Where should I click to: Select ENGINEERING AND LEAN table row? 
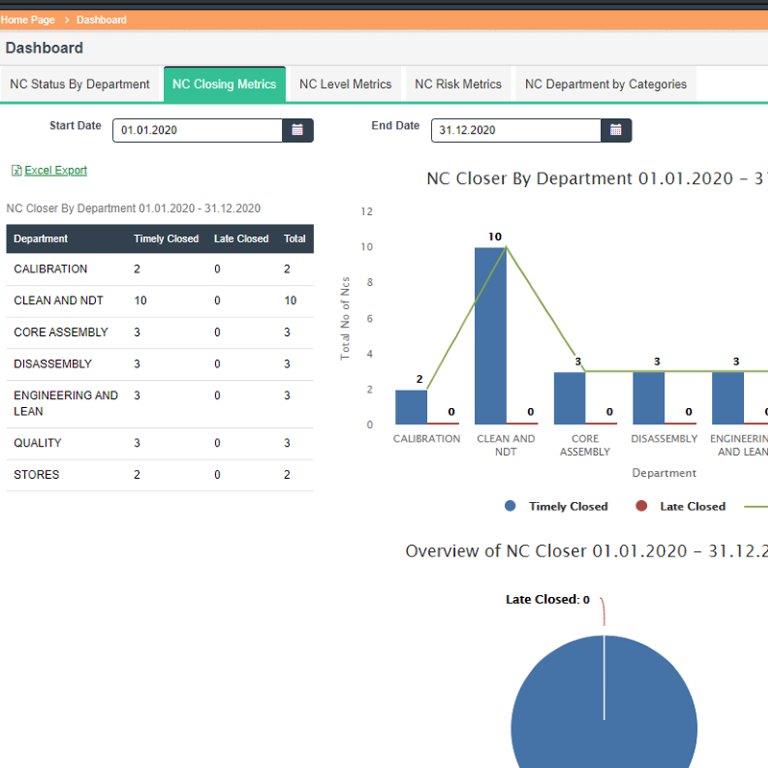pyautogui.click(x=160, y=404)
